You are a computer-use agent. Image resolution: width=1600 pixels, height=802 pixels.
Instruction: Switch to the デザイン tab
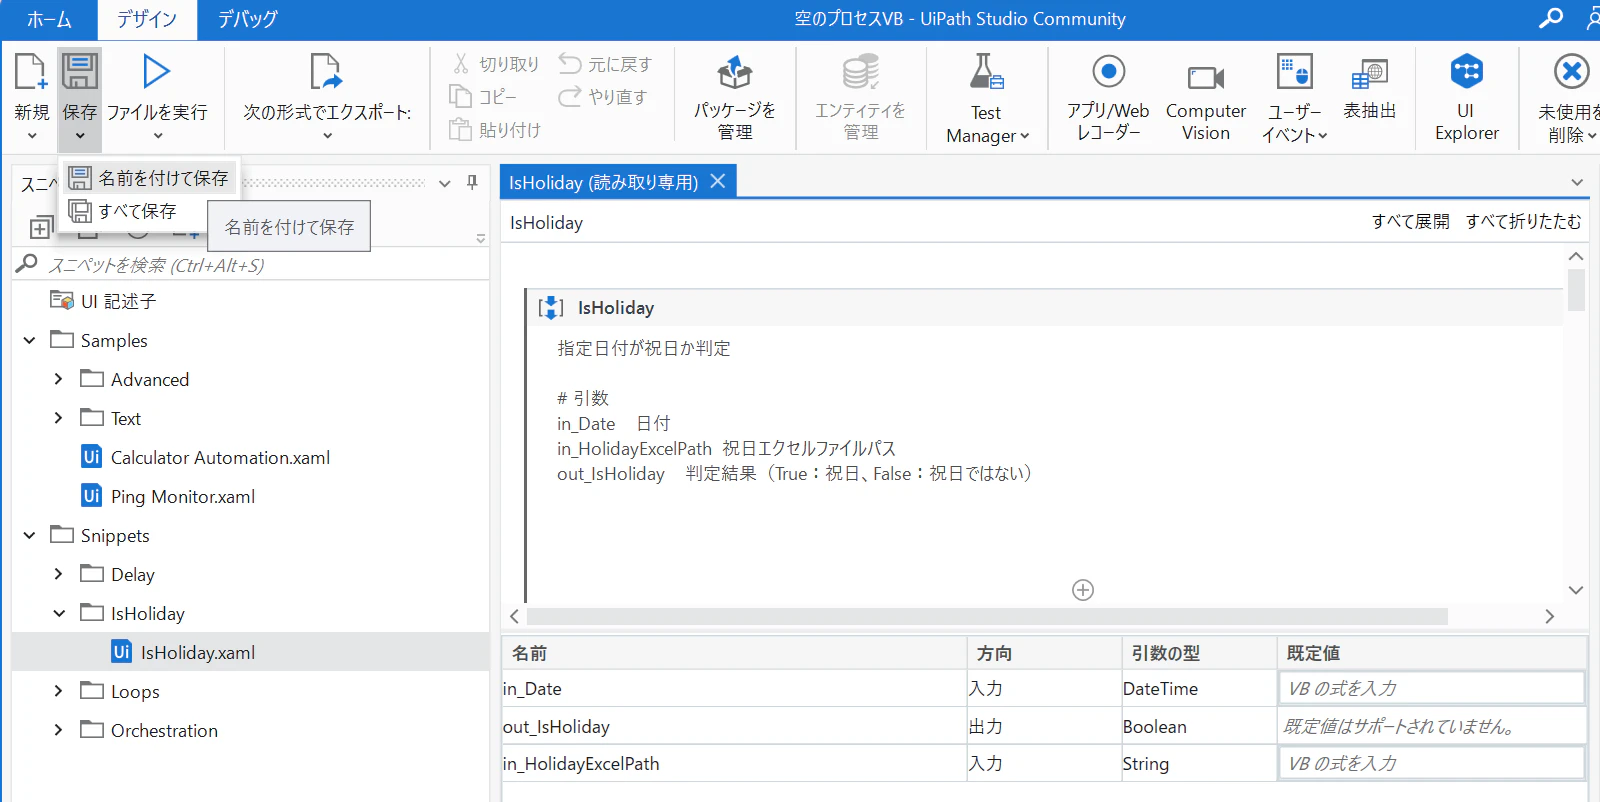tap(147, 19)
